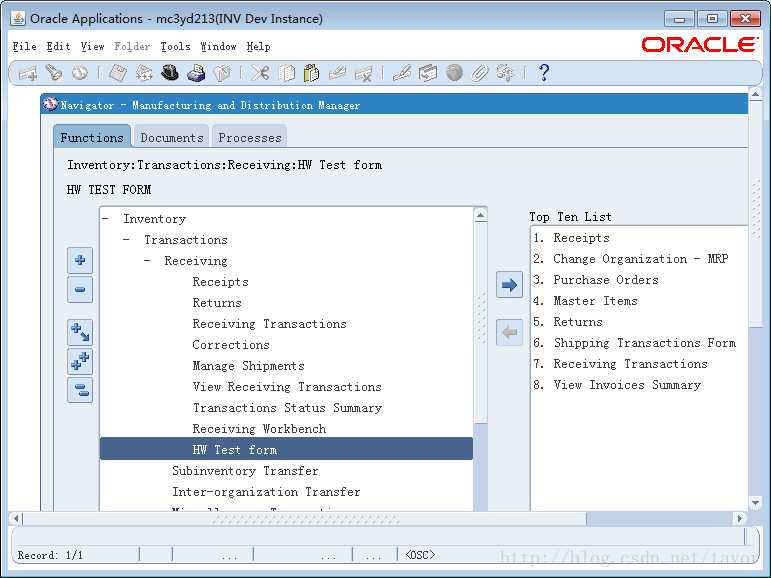Viewport: 771px width, 578px height.
Task: Select Shipping Transactions Form in Top Ten
Action: coord(645,343)
